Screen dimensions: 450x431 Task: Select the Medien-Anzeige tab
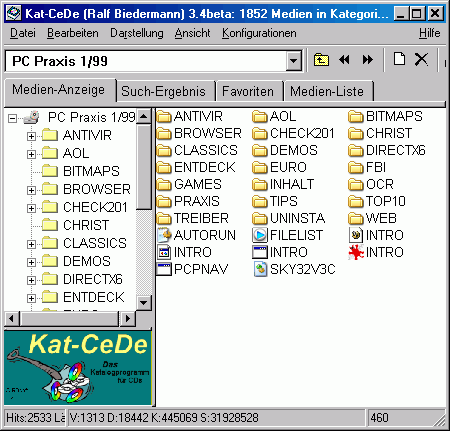(x=59, y=90)
